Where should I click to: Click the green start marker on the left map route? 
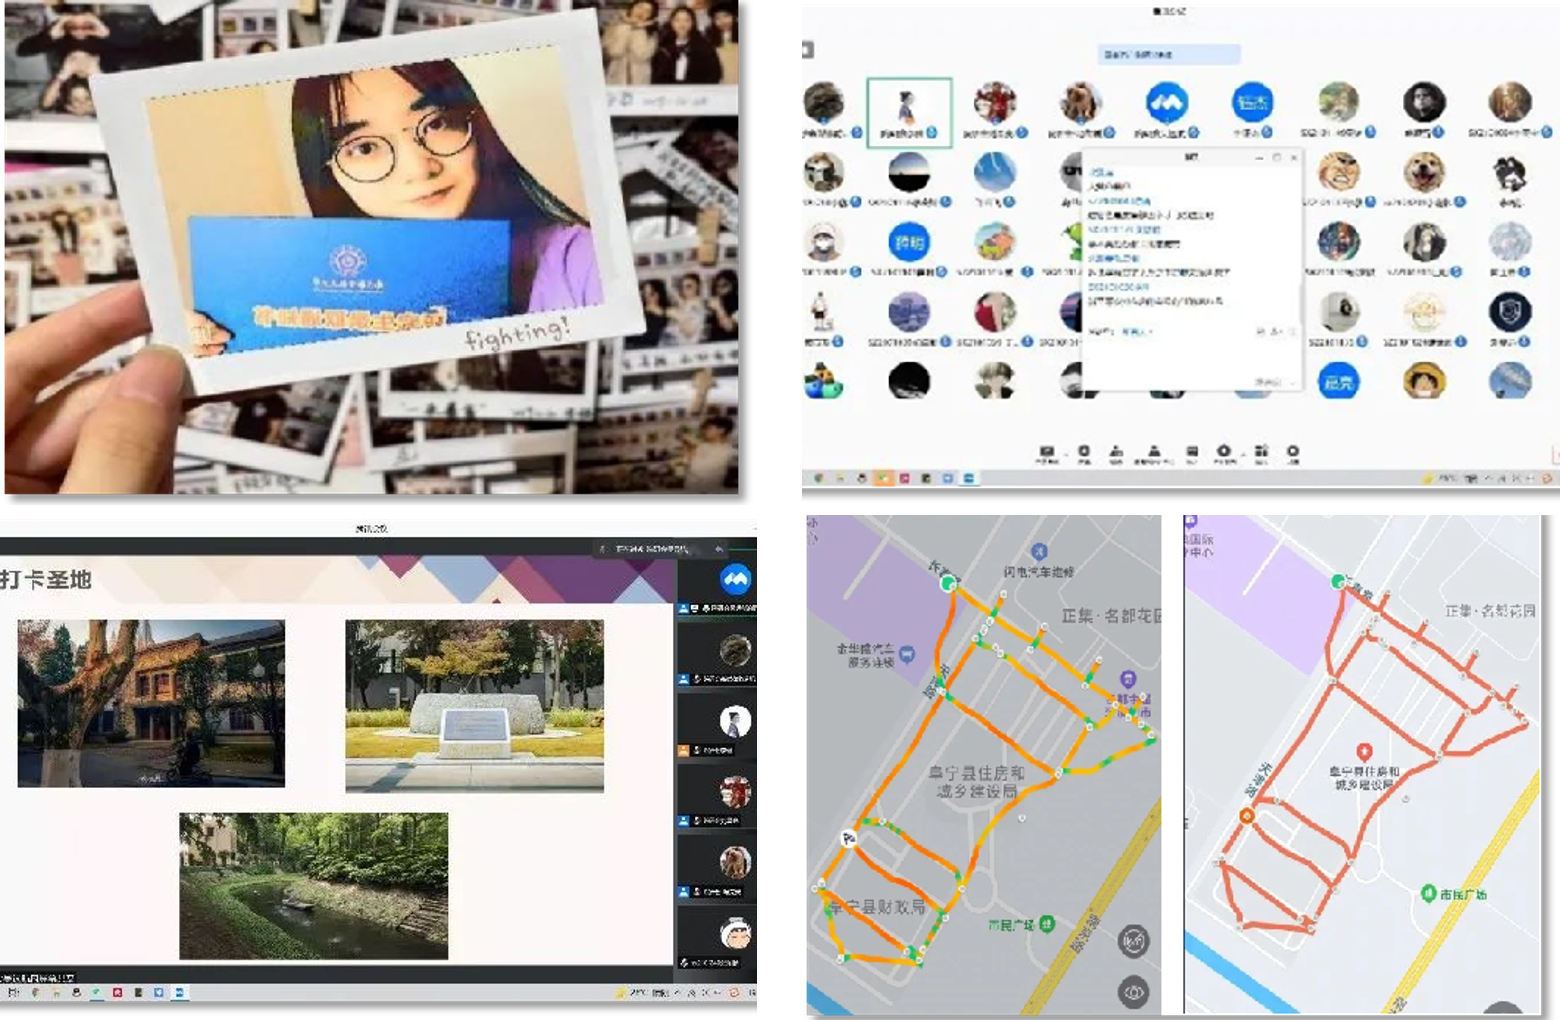click(947, 583)
